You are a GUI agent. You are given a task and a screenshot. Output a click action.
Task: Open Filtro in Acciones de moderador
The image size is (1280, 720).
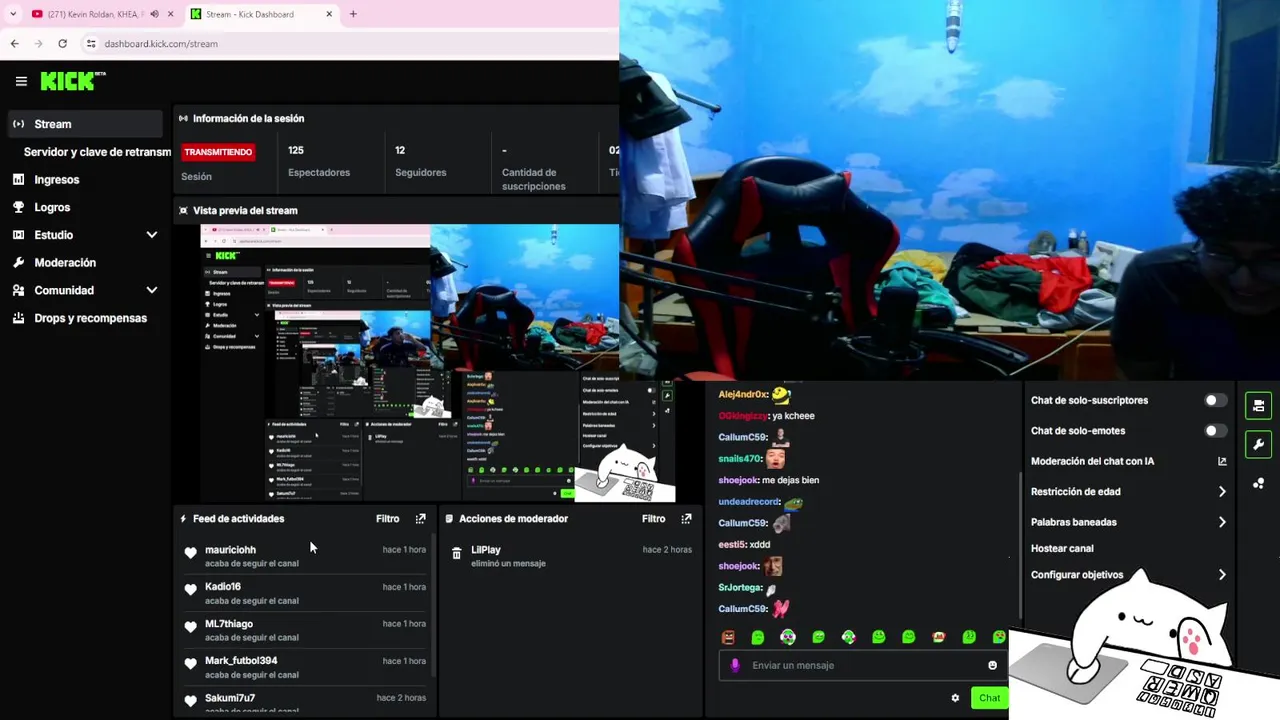pyautogui.click(x=653, y=519)
